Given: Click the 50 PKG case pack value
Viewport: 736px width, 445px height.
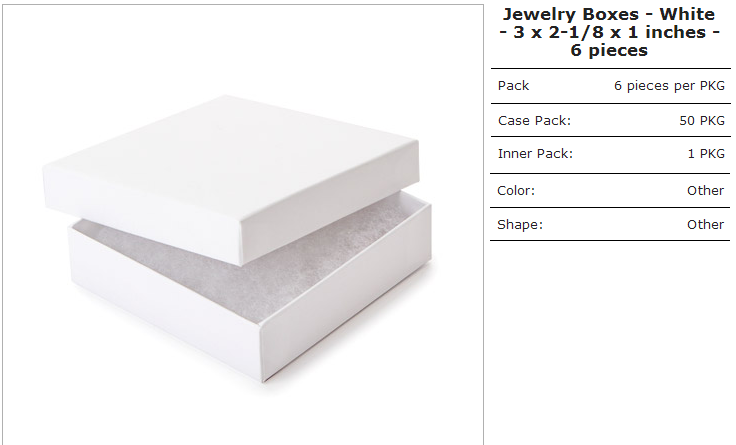Looking at the screenshot, I should point(702,121).
